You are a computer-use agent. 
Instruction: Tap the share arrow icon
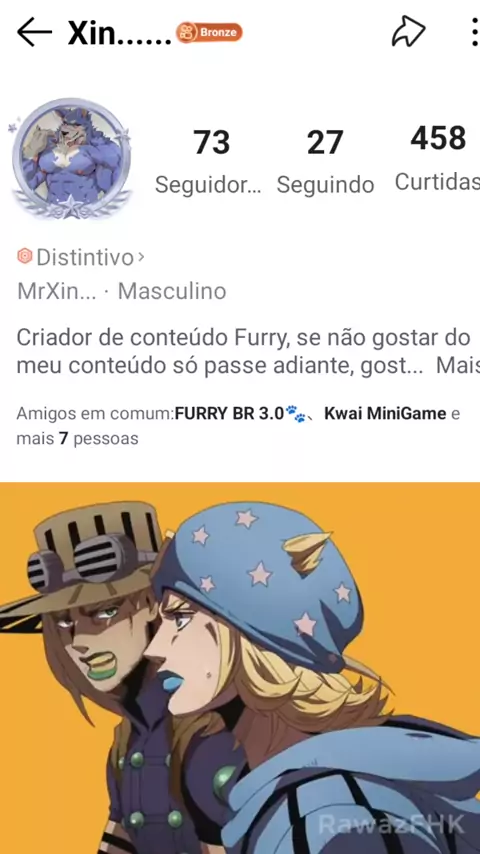pos(408,33)
